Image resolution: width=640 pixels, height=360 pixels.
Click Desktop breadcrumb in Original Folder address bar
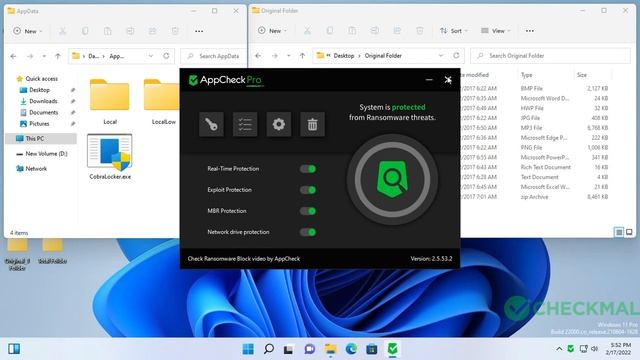(344, 56)
